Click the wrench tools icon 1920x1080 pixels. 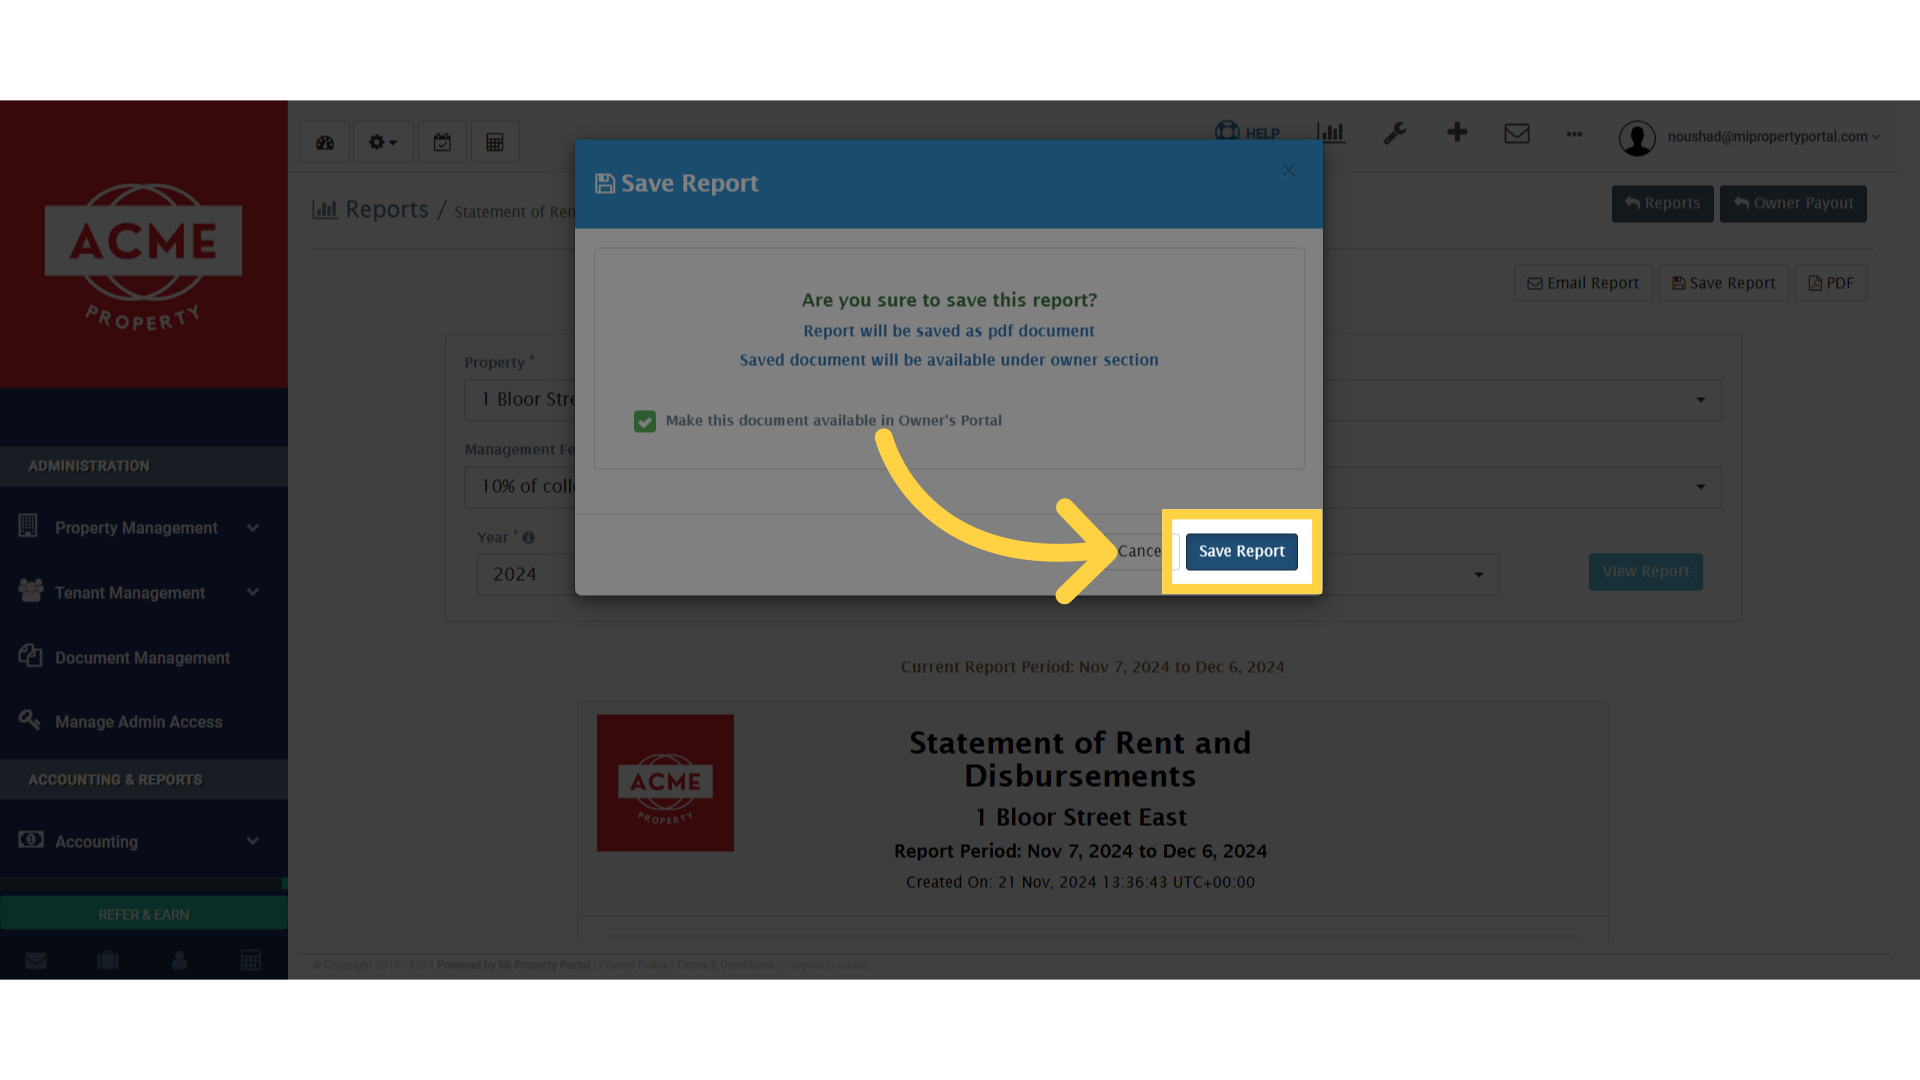[x=1395, y=133]
